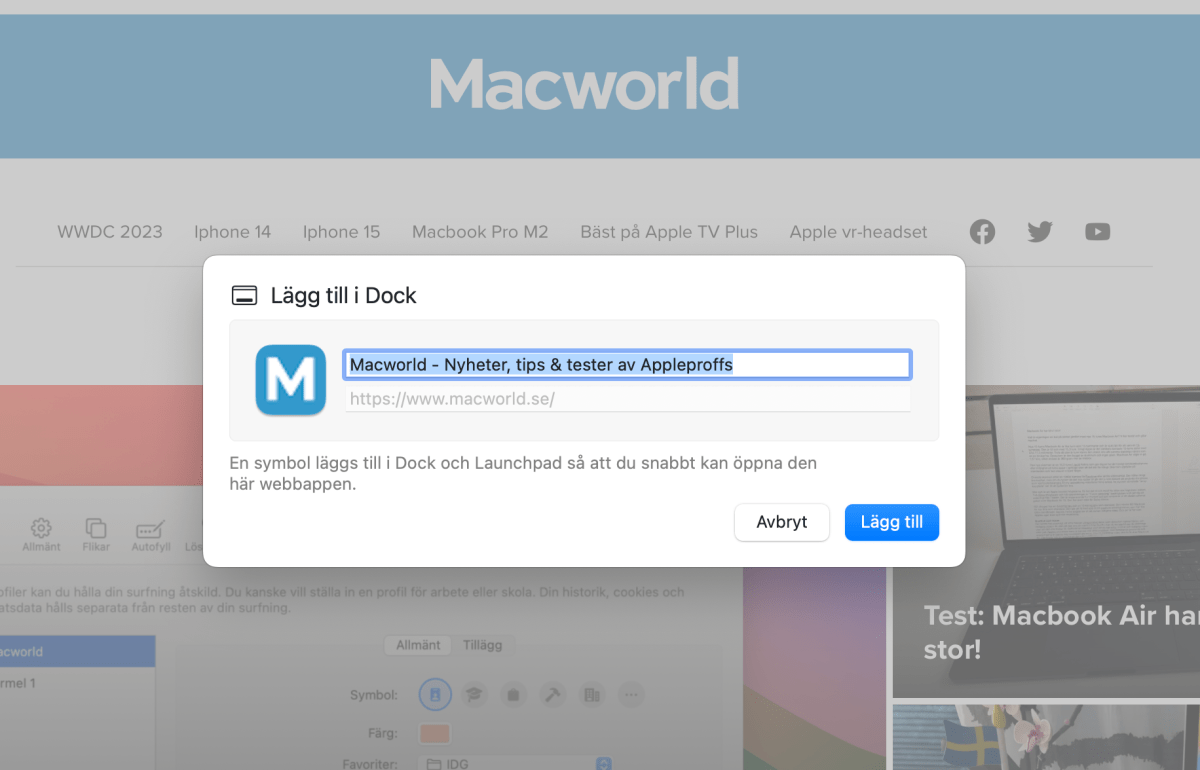Select the building profile symbol
The image size is (1200, 770).
point(591,694)
